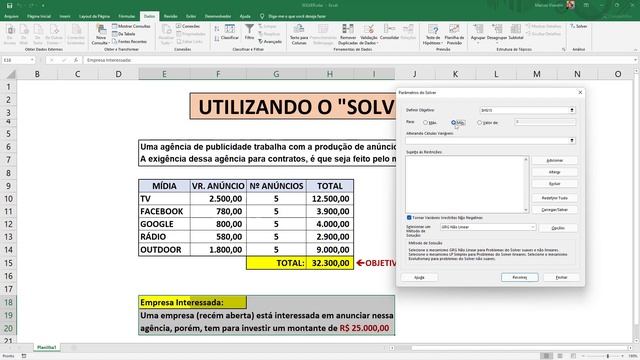
Task: Click the Save icon in the title bar
Action: pos(9,5)
